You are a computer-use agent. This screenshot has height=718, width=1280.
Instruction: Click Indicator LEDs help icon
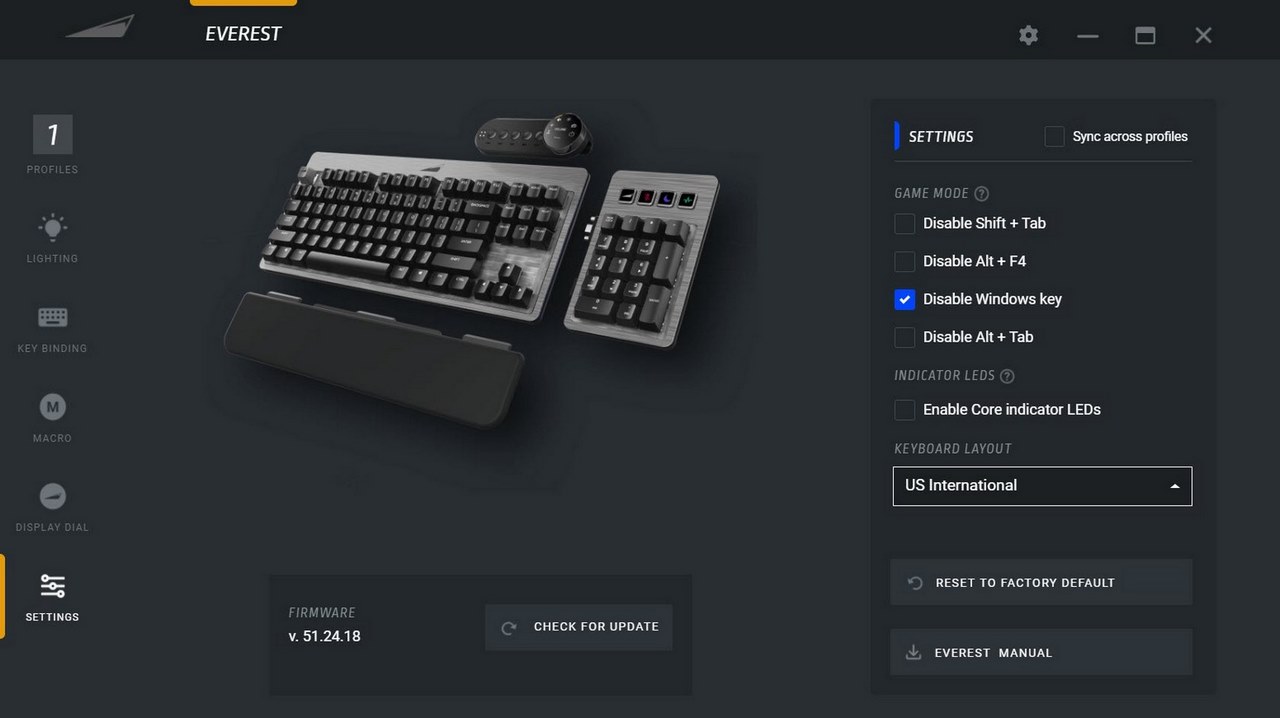coord(1007,376)
